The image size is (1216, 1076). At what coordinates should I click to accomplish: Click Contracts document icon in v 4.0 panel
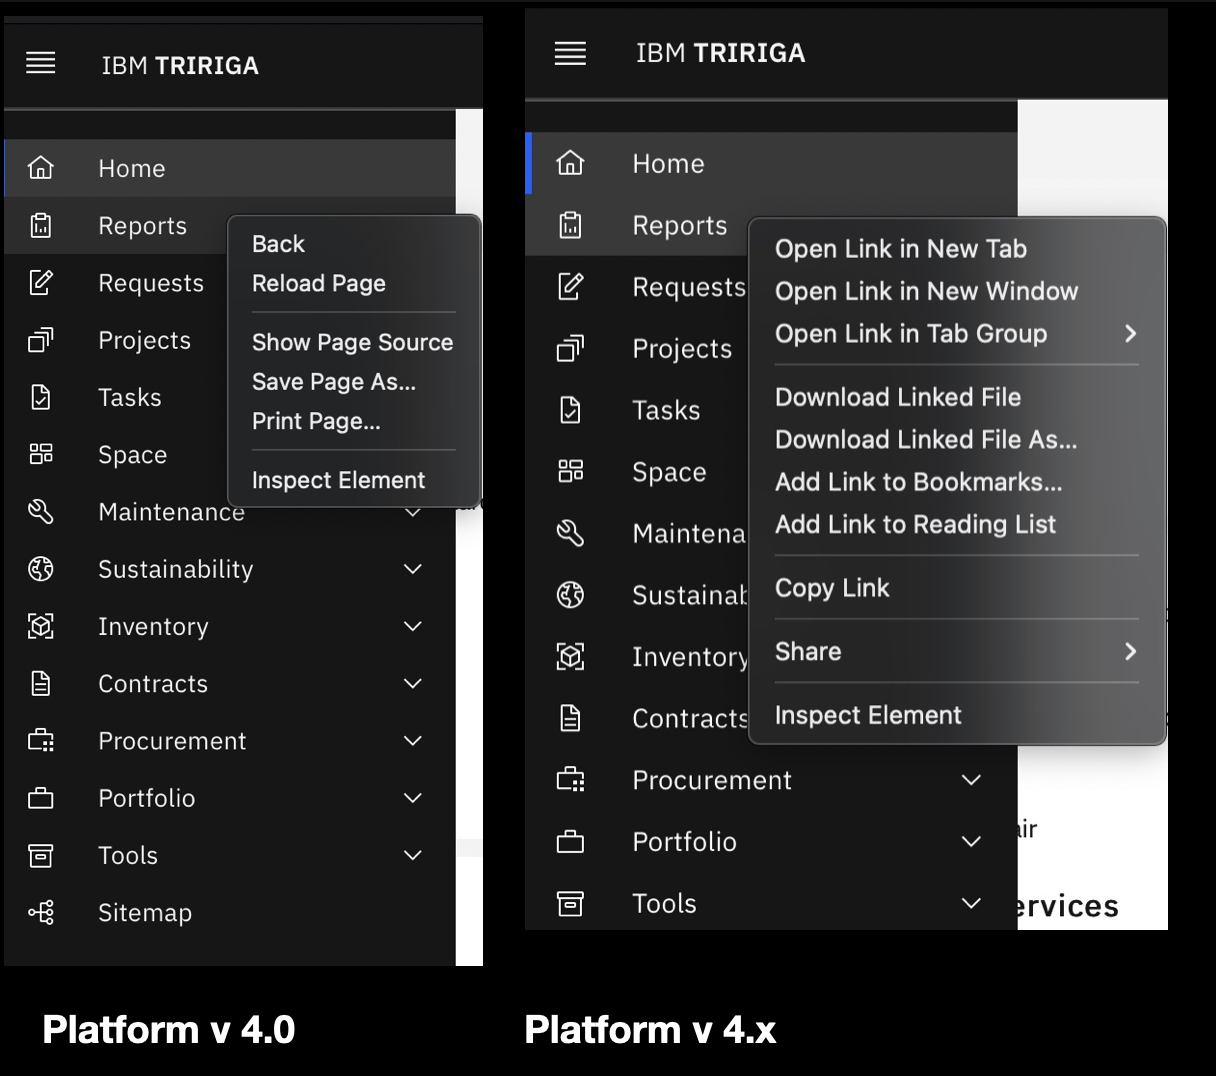pos(41,683)
